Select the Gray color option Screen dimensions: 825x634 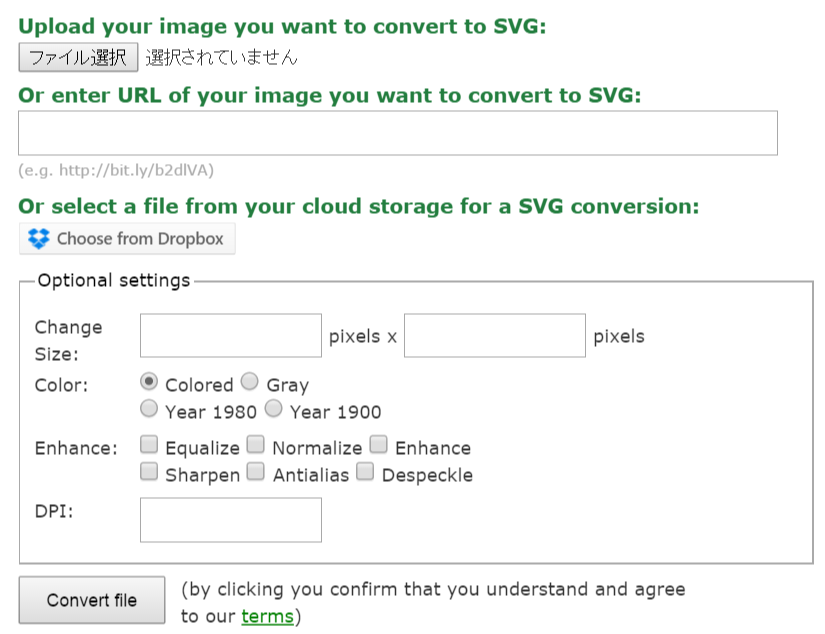(x=250, y=382)
